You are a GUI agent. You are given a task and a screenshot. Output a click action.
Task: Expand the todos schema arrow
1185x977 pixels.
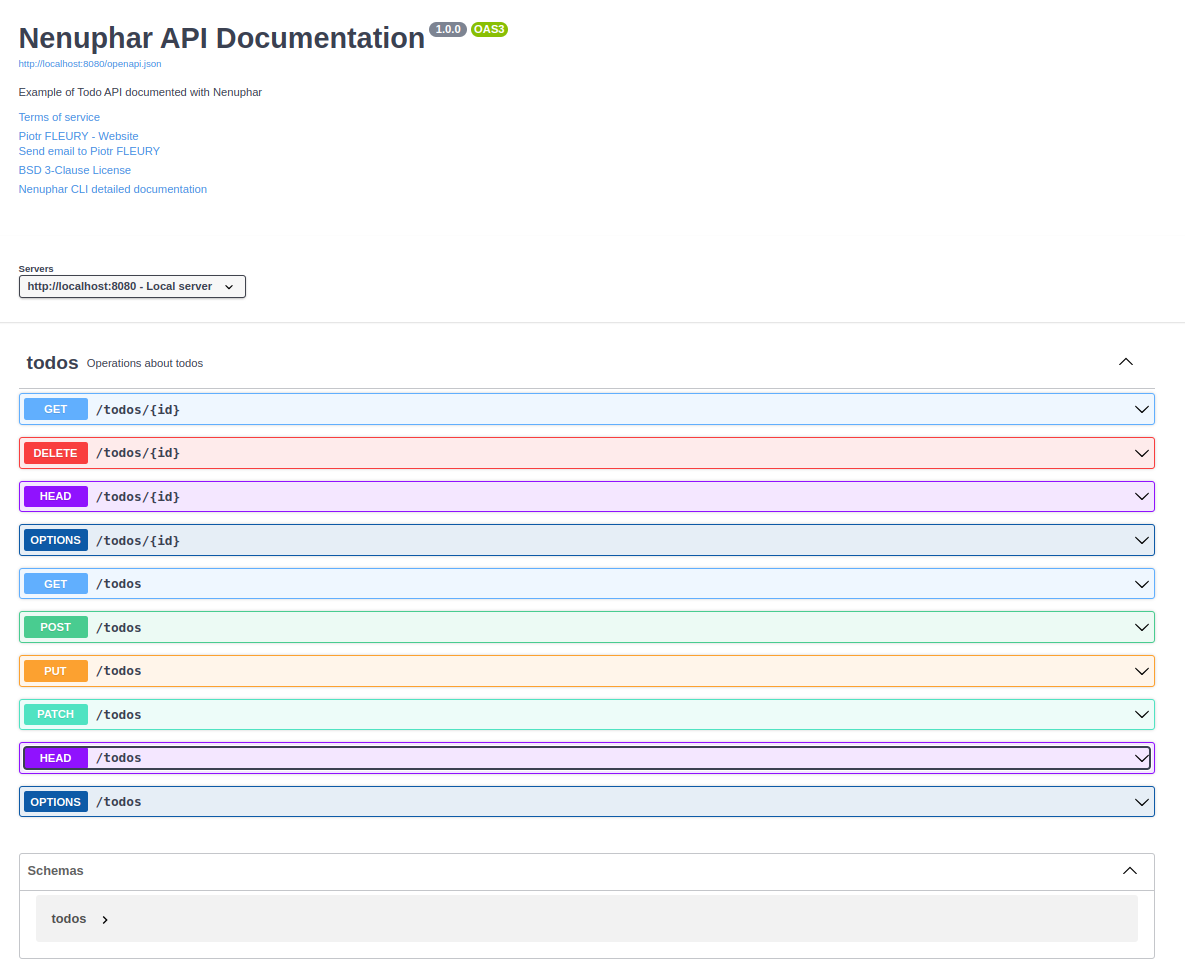coord(105,920)
